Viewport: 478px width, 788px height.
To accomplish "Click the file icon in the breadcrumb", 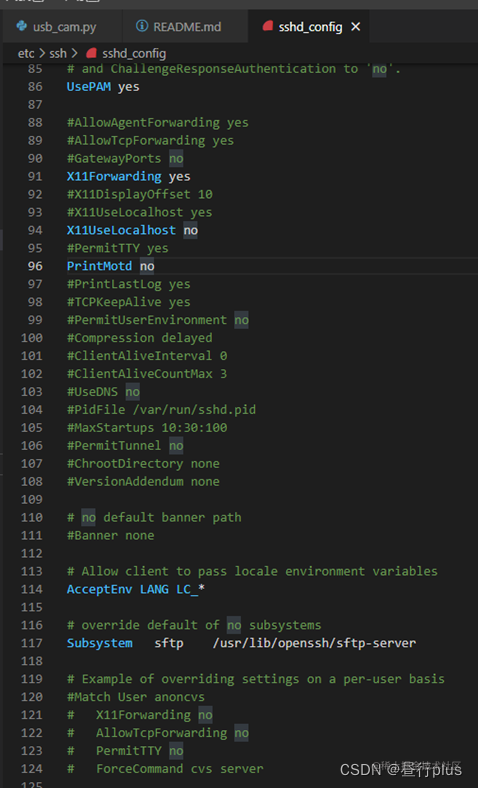I will 91,53.
